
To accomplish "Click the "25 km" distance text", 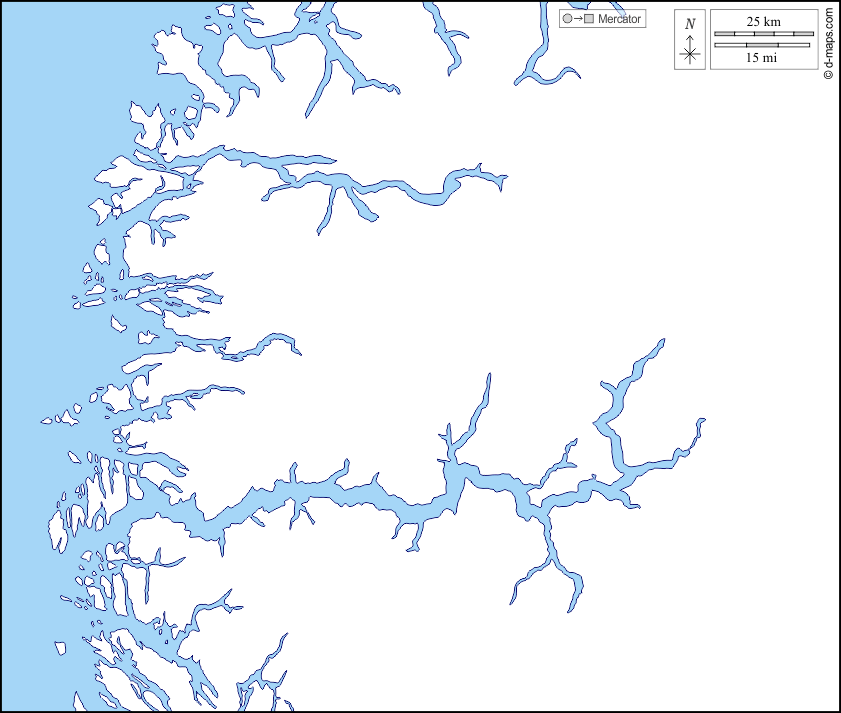I will (x=763, y=21).
